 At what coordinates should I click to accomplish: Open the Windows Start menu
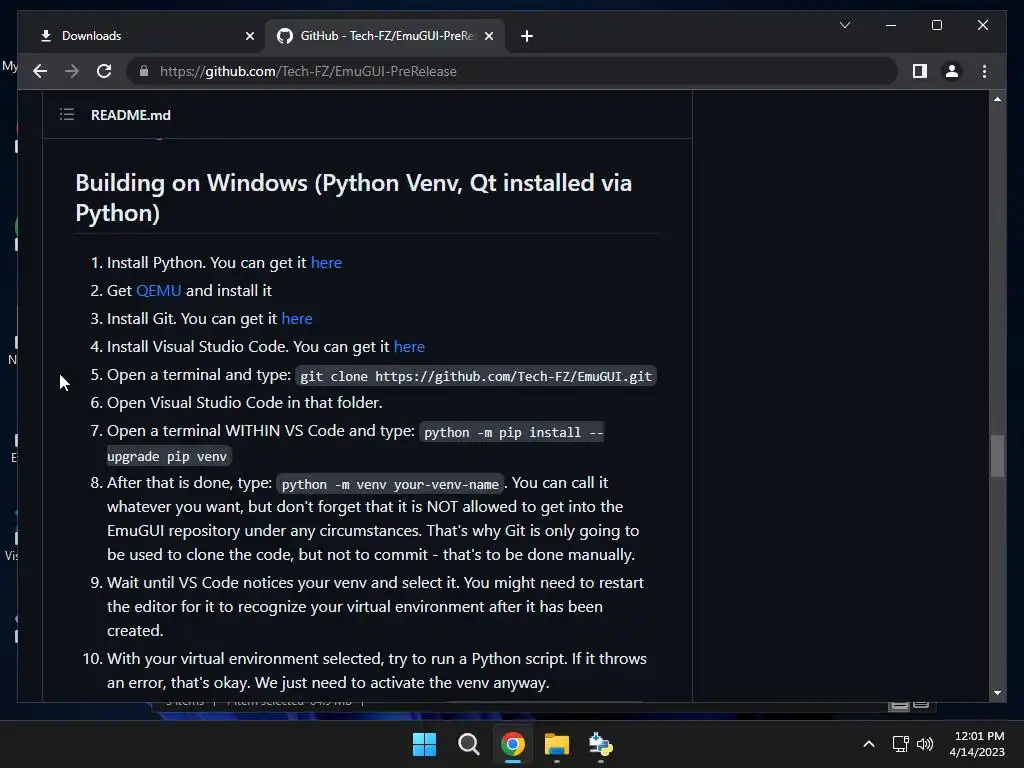424,744
